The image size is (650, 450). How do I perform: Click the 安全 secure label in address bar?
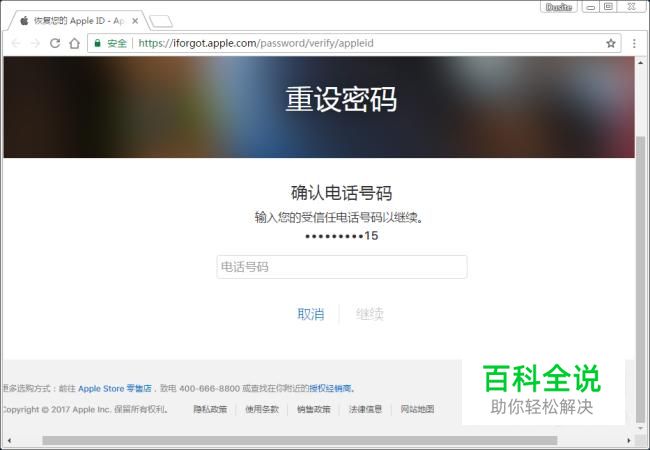pyautogui.click(x=117, y=43)
